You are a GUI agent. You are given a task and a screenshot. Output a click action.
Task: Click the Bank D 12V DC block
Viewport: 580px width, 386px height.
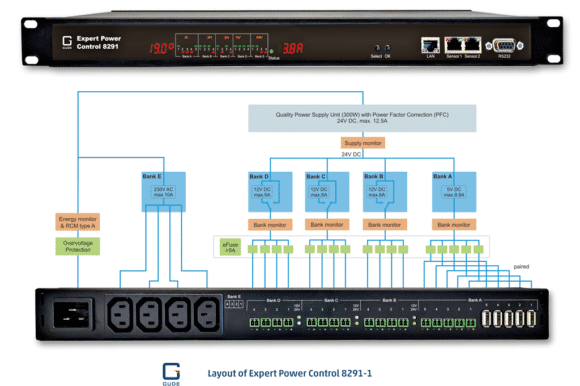pyautogui.click(x=270, y=192)
